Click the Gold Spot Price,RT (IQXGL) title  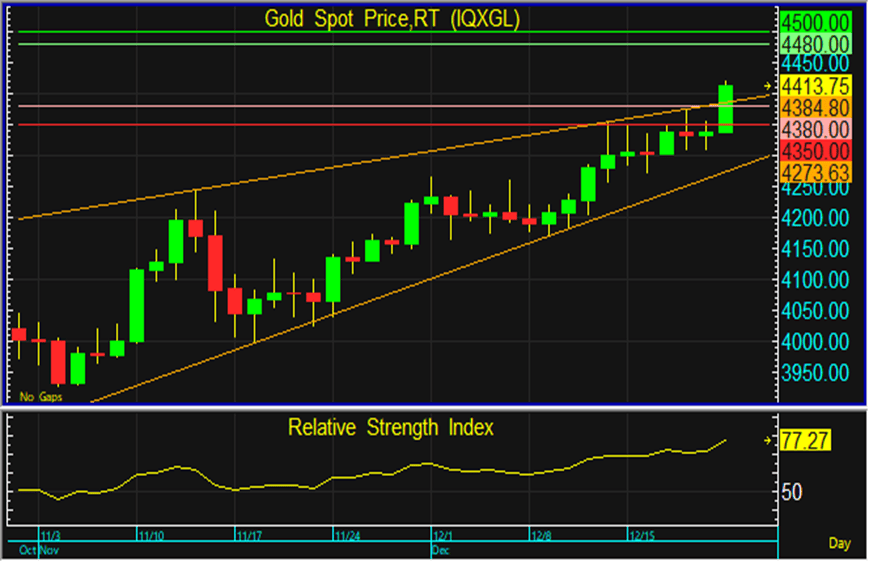coord(391,19)
